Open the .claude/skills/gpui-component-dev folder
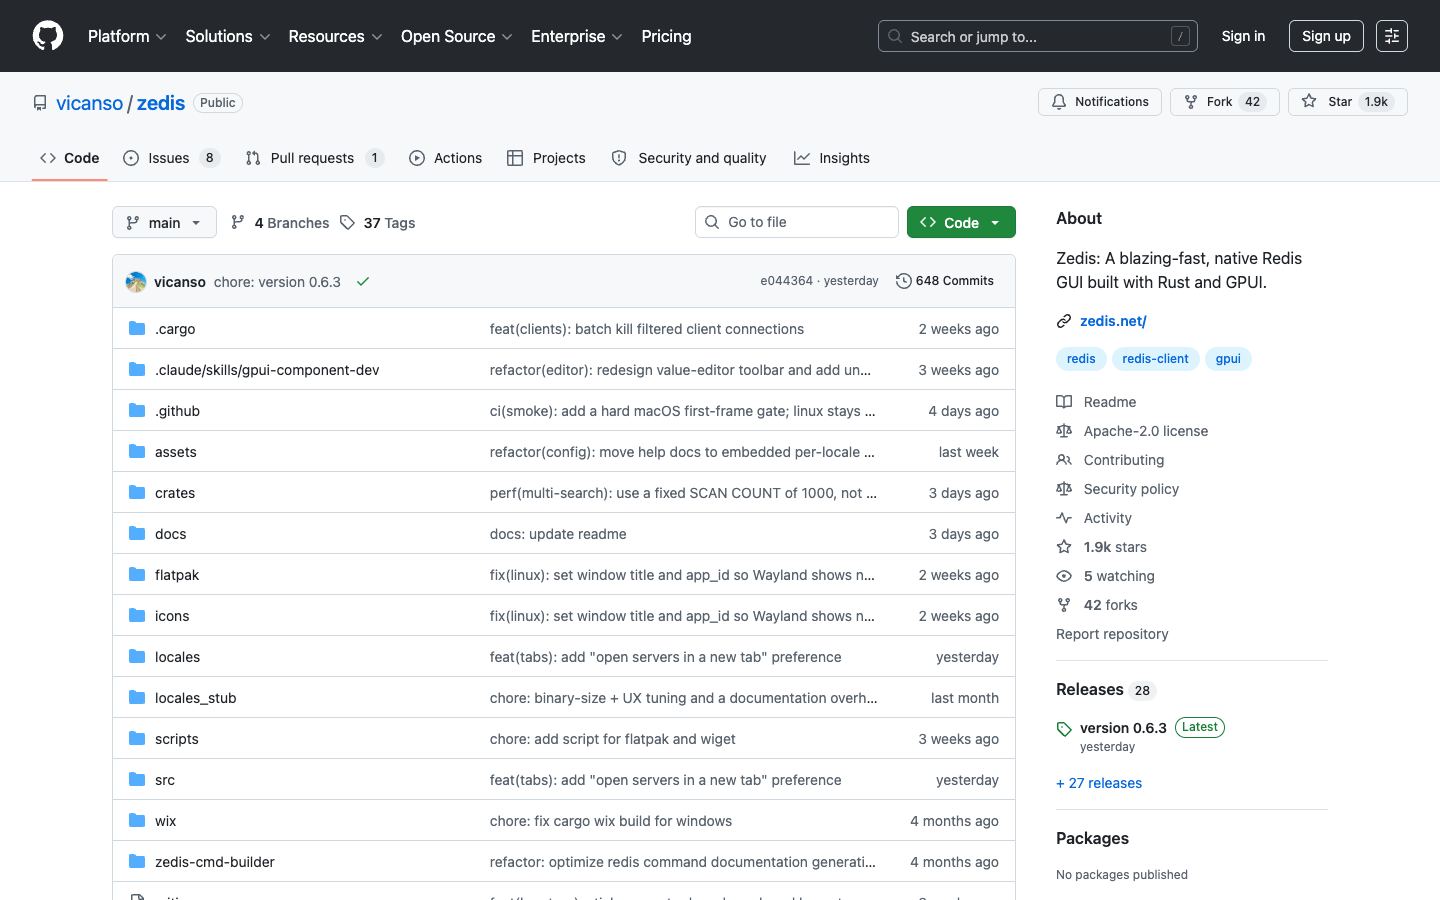Screen dimensions: 1440x900 (267, 370)
